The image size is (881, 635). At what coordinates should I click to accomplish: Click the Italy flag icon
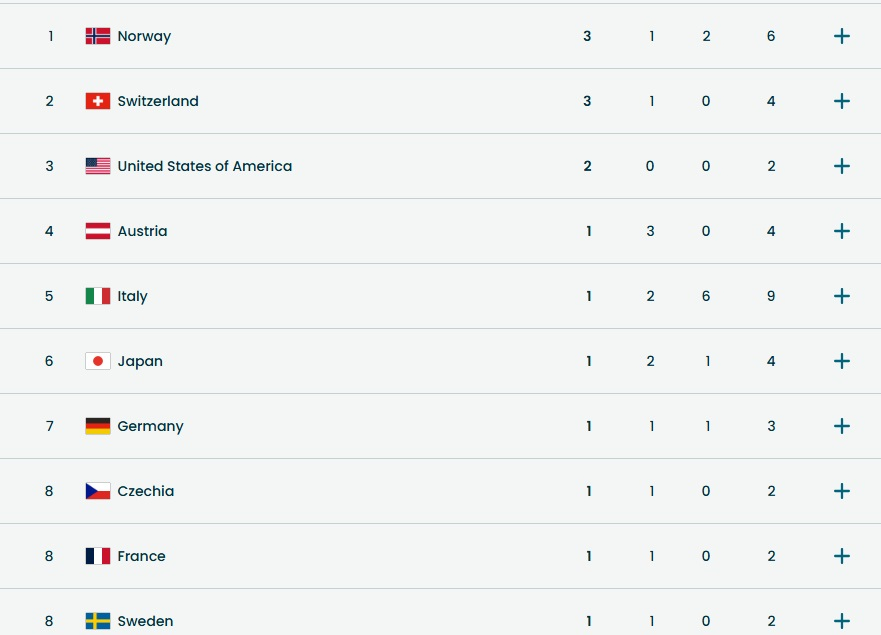(x=98, y=296)
